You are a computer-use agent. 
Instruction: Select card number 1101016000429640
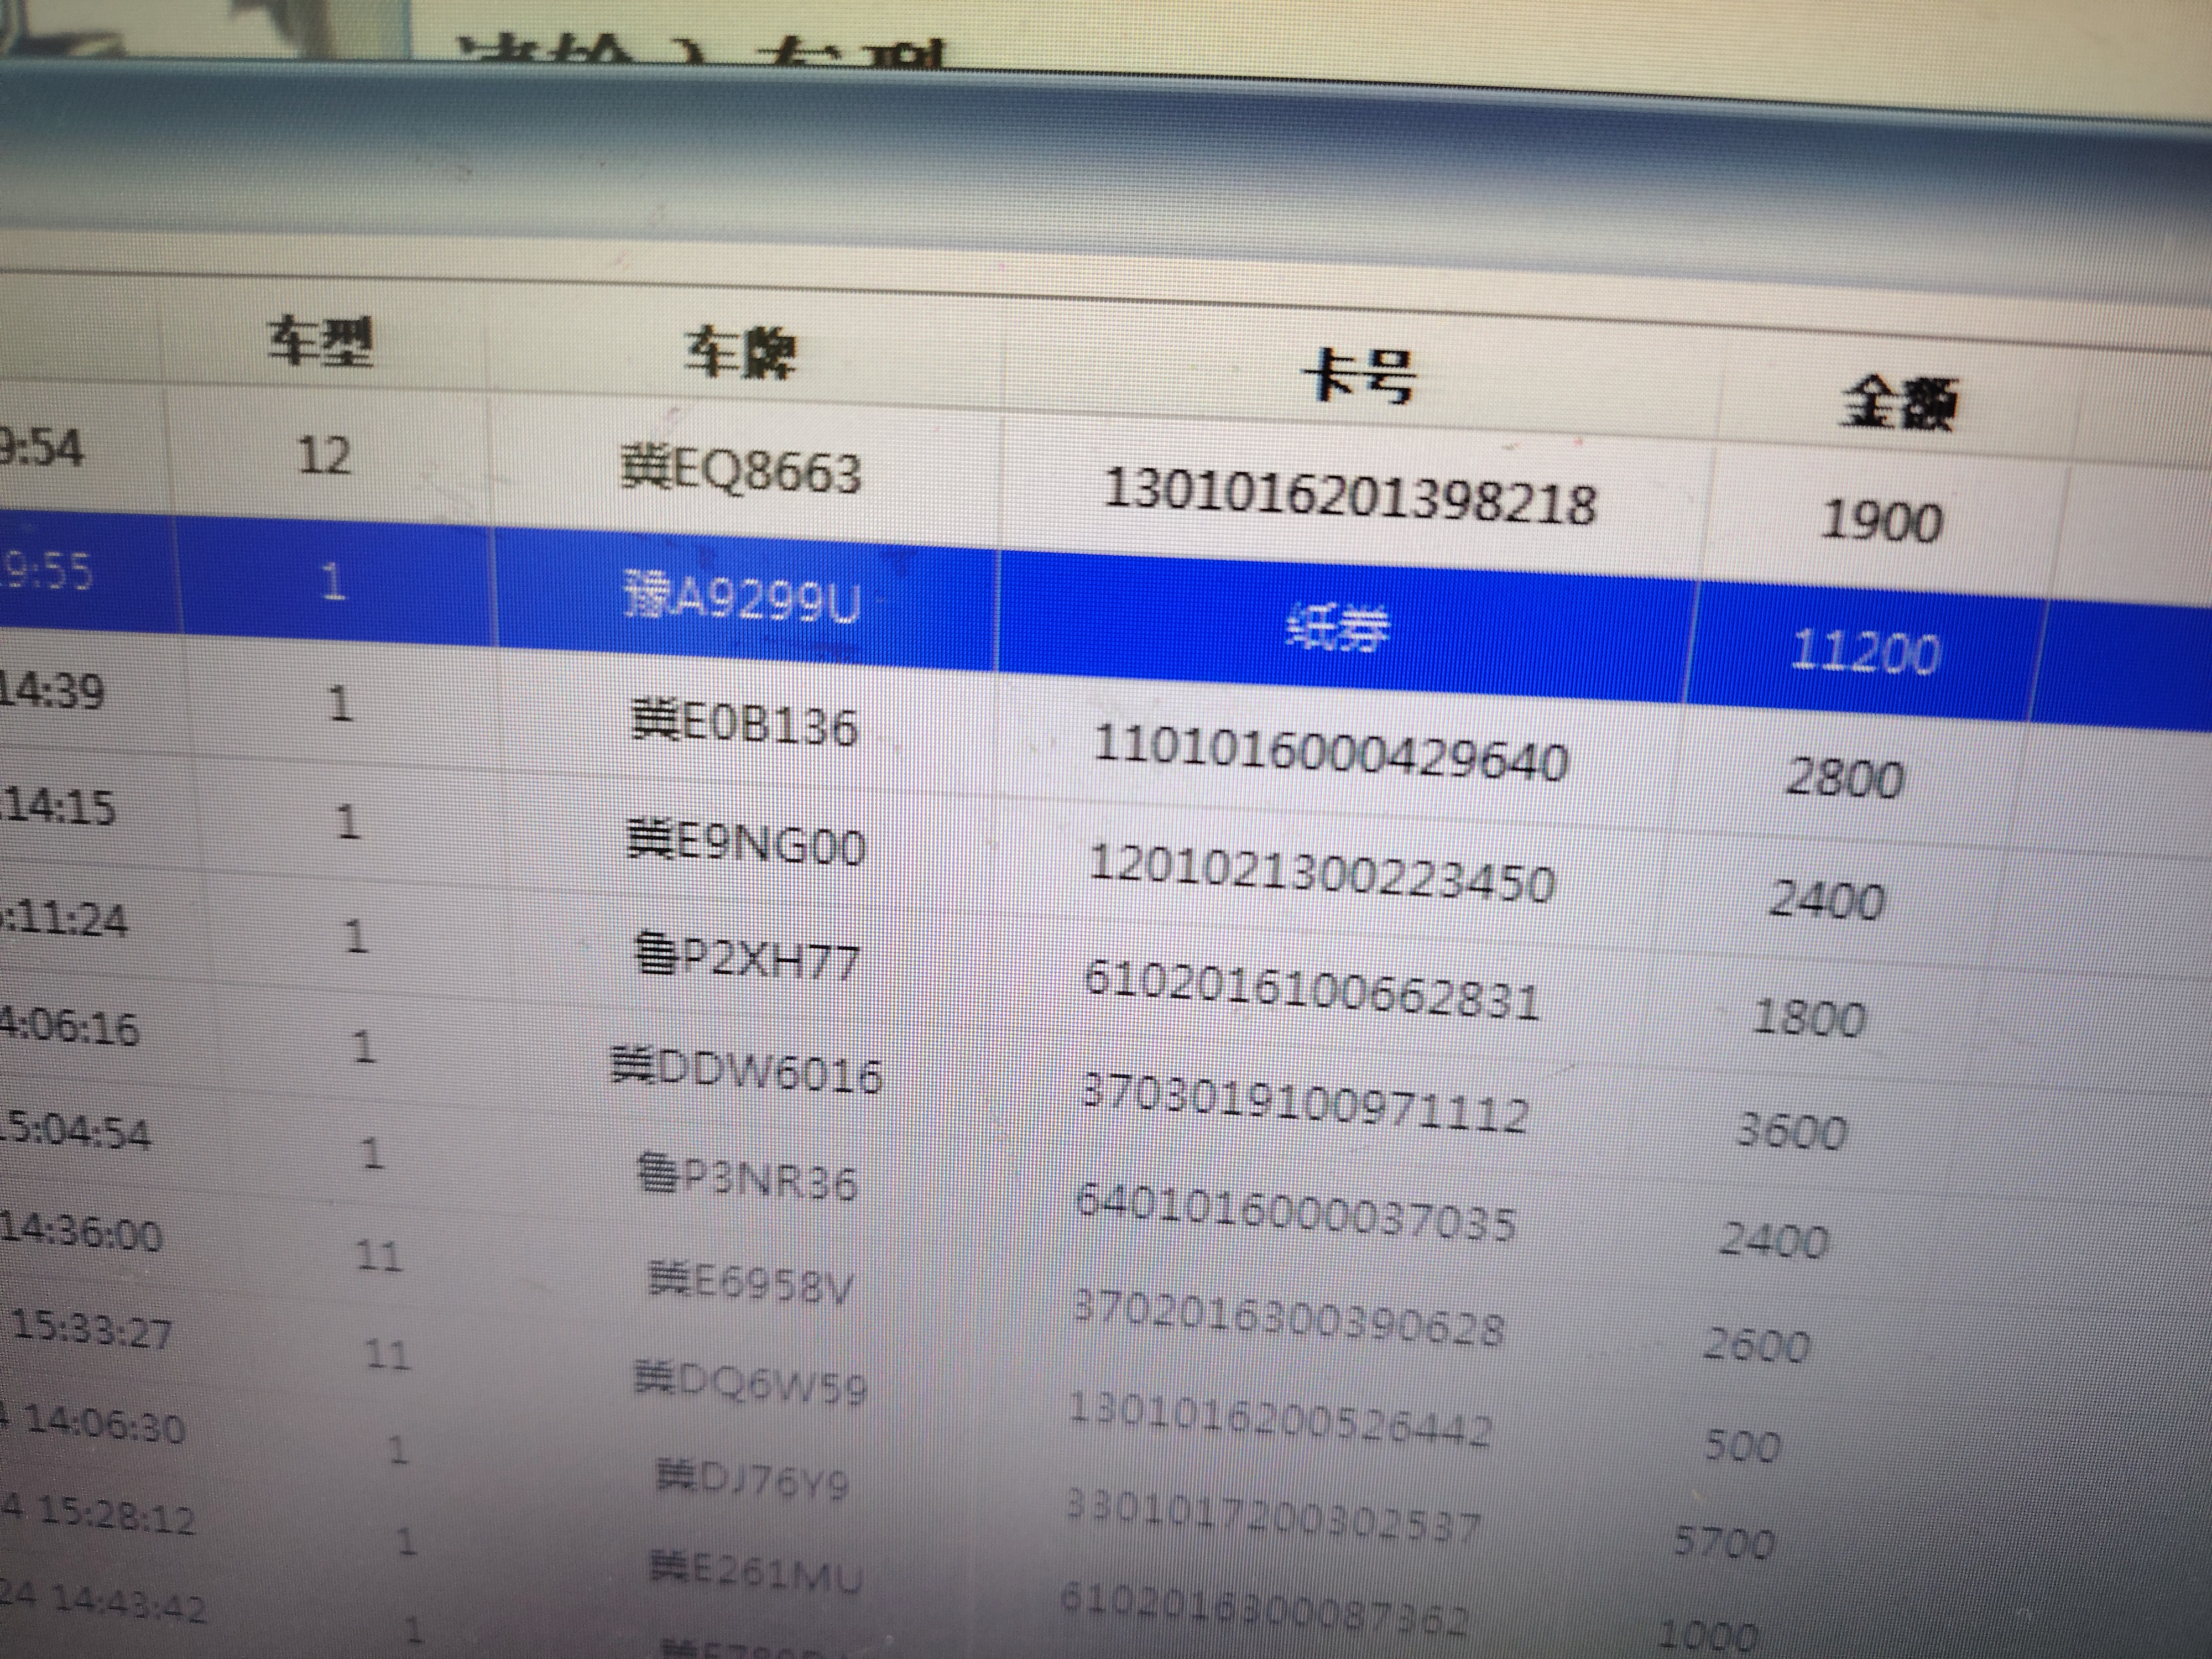pos(1331,753)
